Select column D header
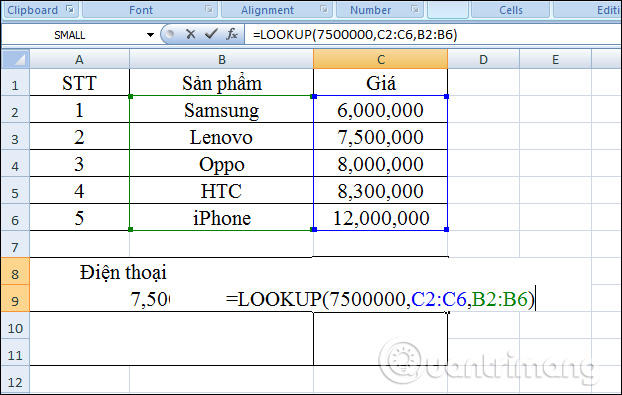This screenshot has height=395, width=622. point(483,59)
